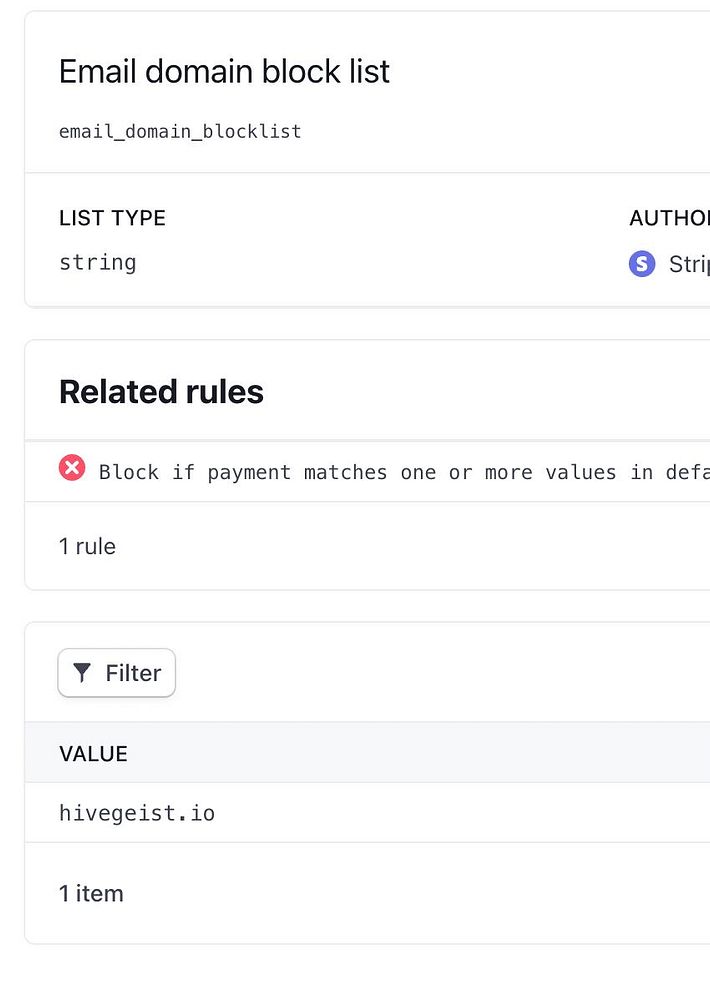Click the '1 rule' count text
Screen dimensions: 710x1000
[x=87, y=546]
